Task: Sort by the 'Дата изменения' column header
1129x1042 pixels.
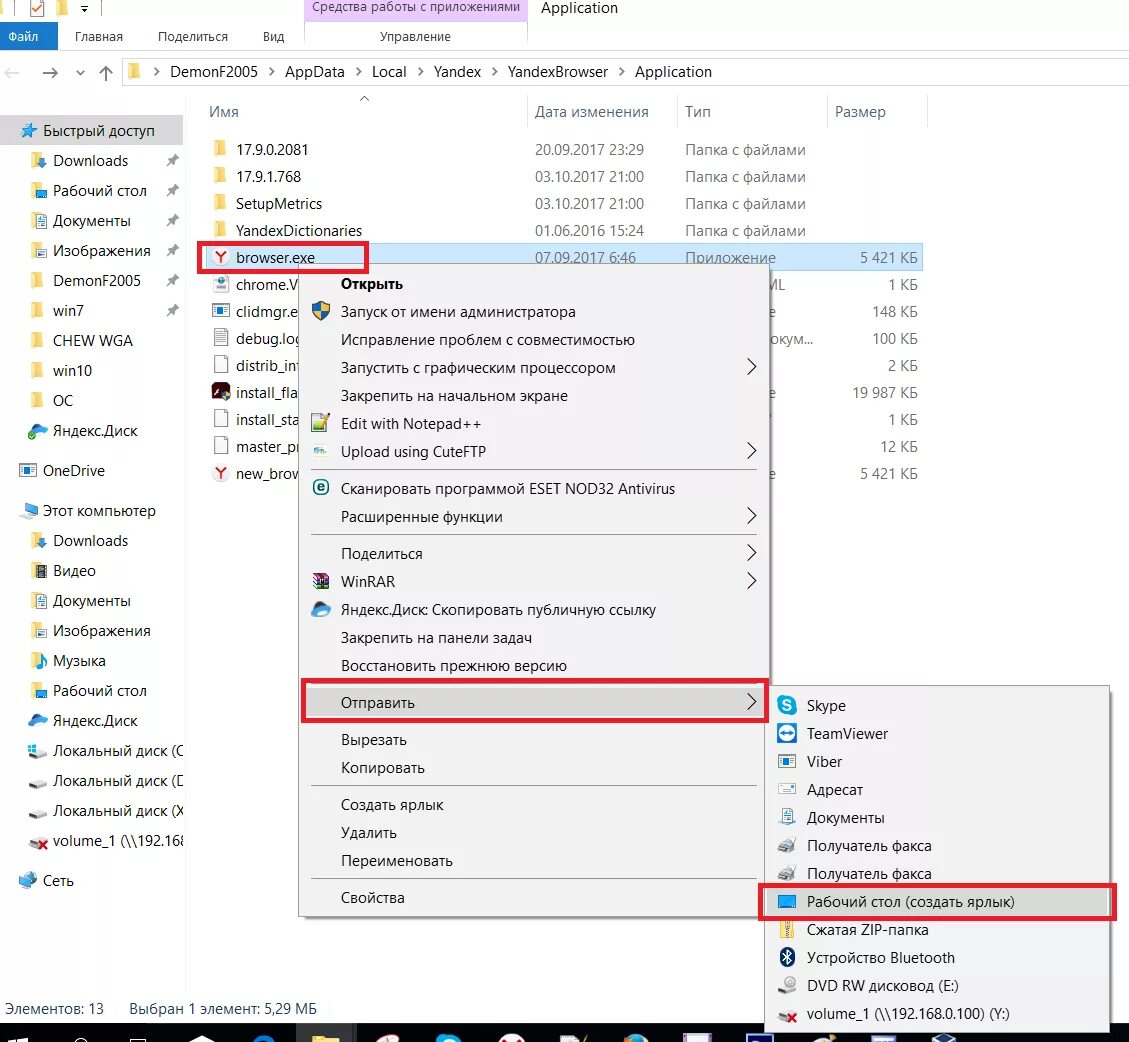Action: (x=591, y=112)
